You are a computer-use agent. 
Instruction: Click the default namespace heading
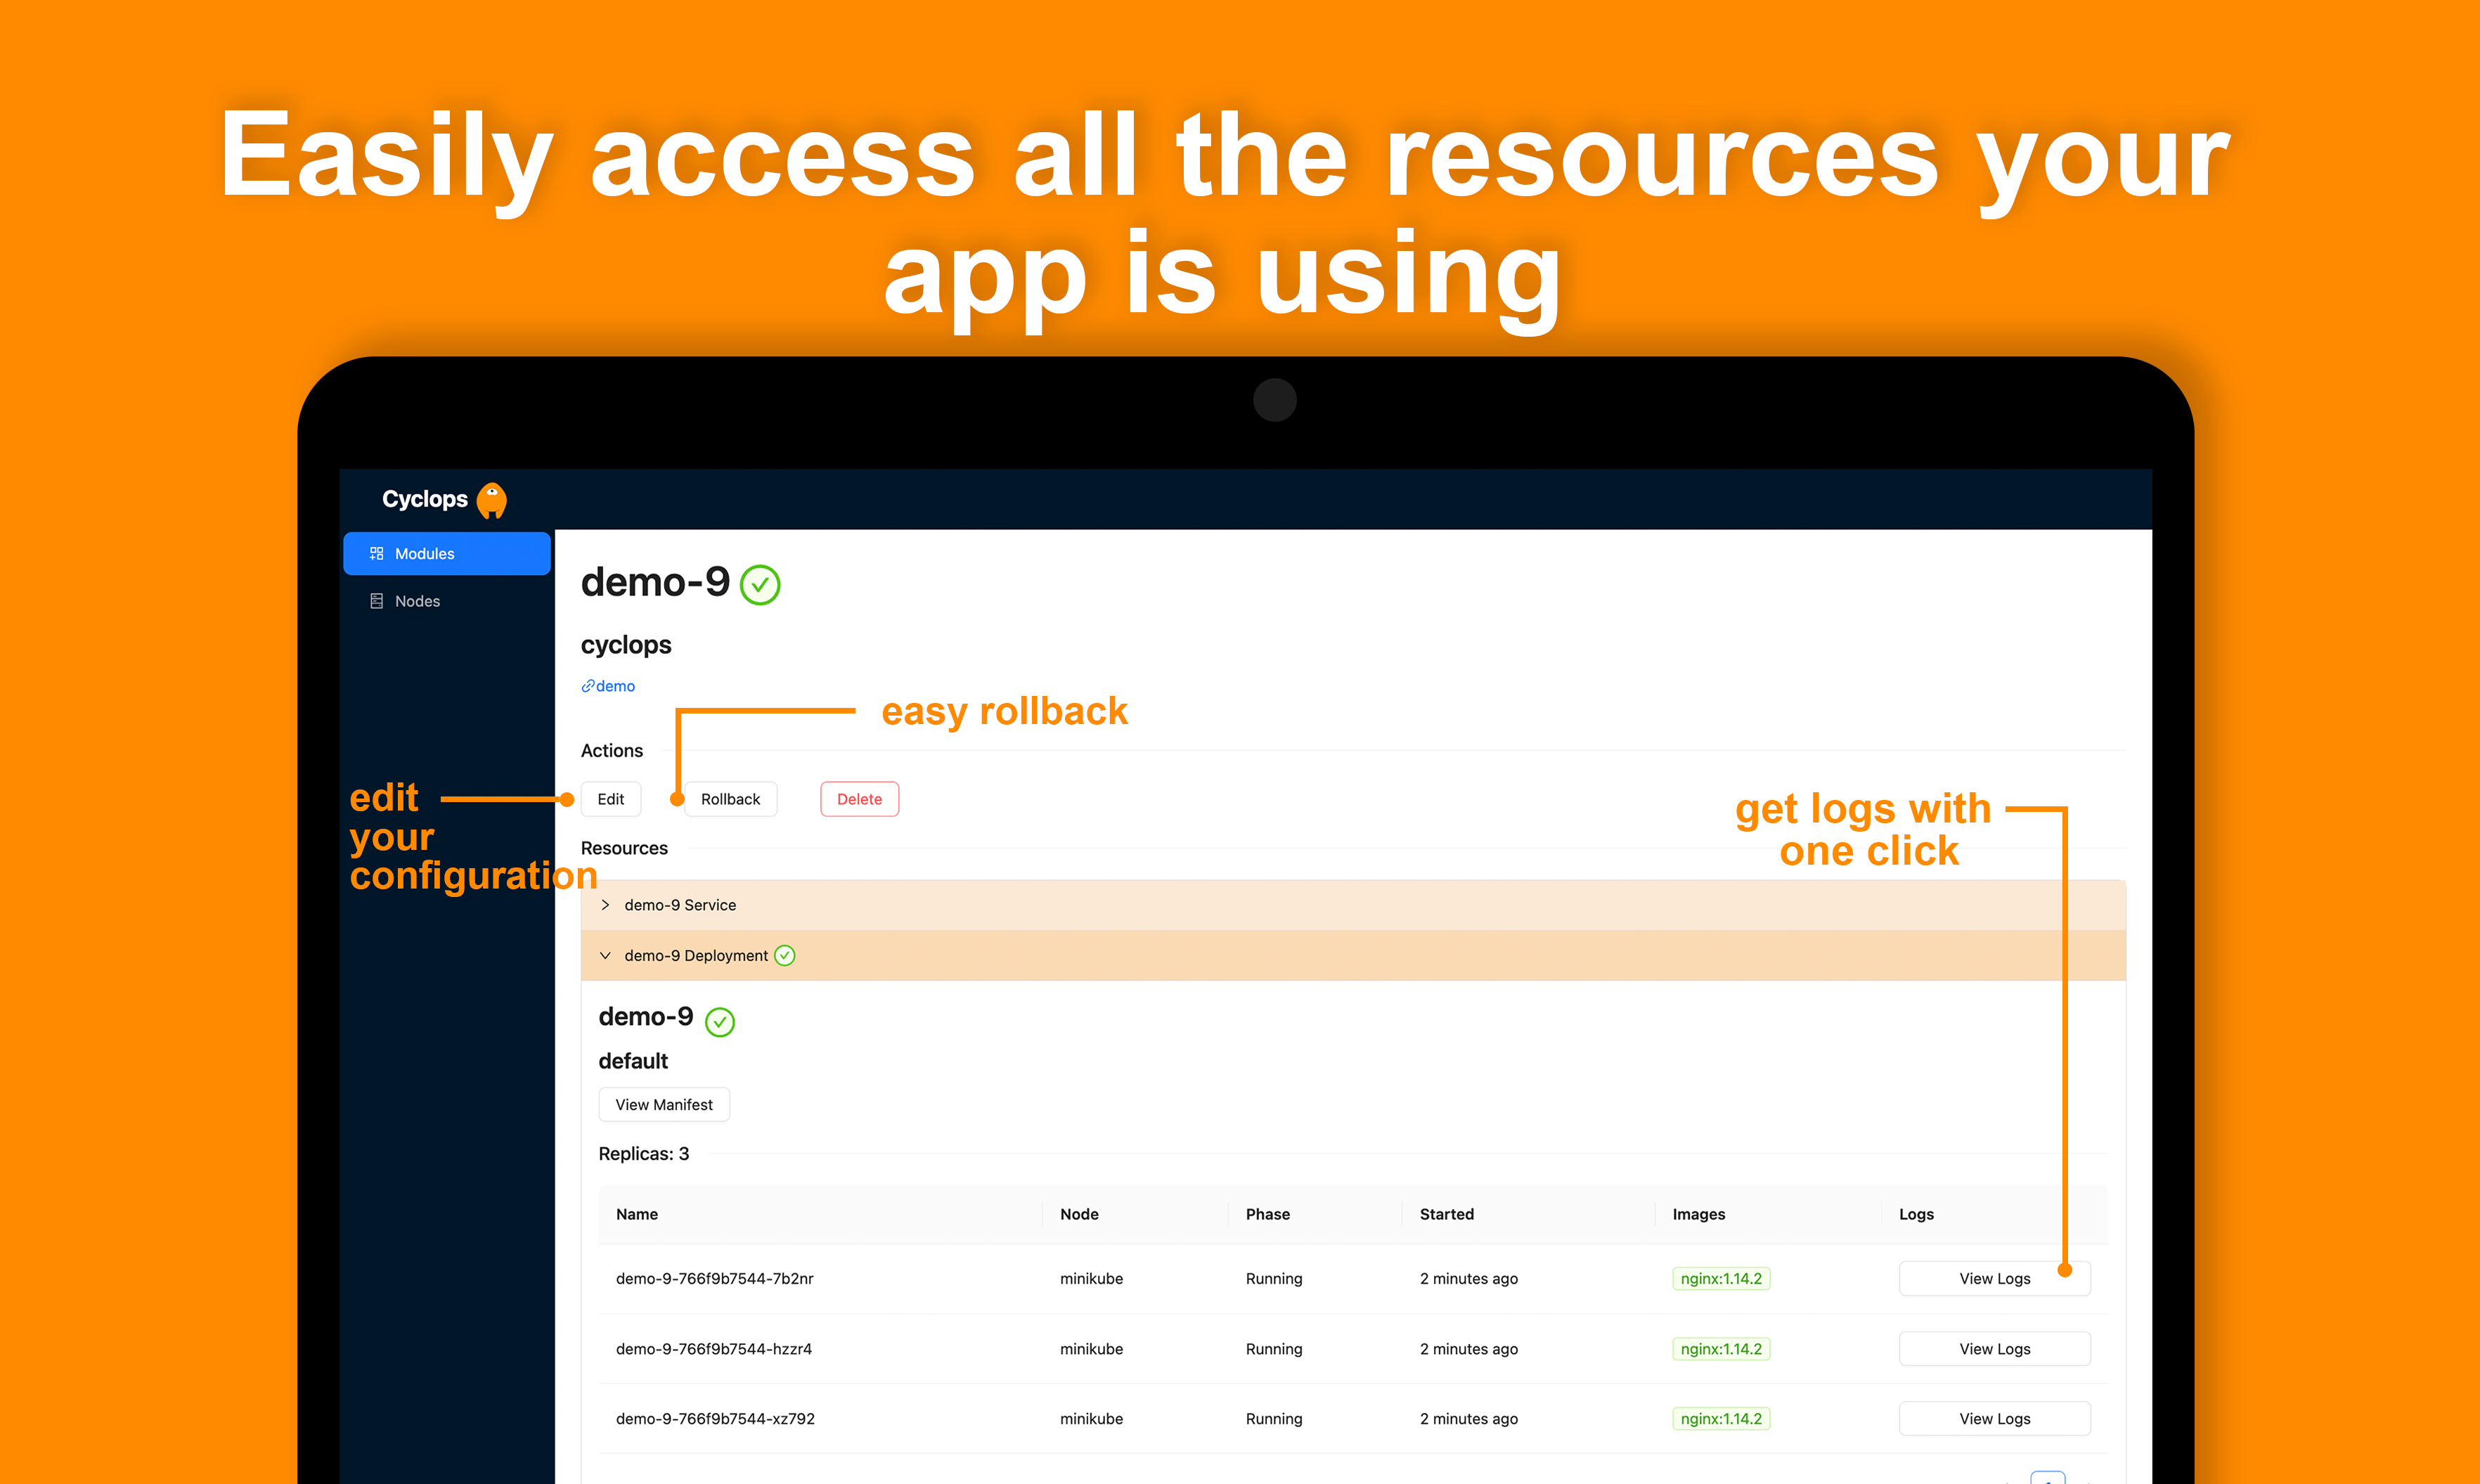click(x=633, y=1061)
